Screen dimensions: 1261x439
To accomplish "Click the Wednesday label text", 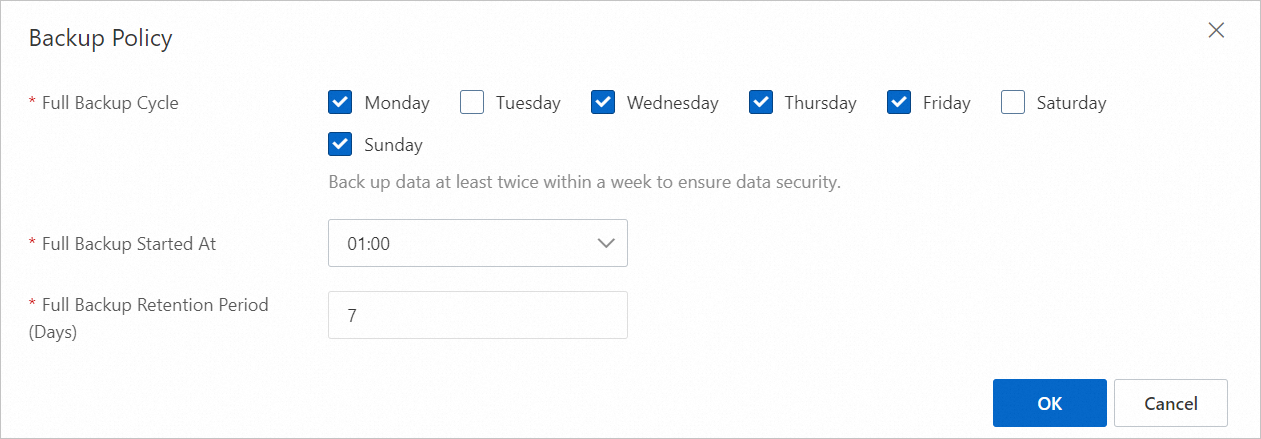I will pyautogui.click(x=672, y=103).
